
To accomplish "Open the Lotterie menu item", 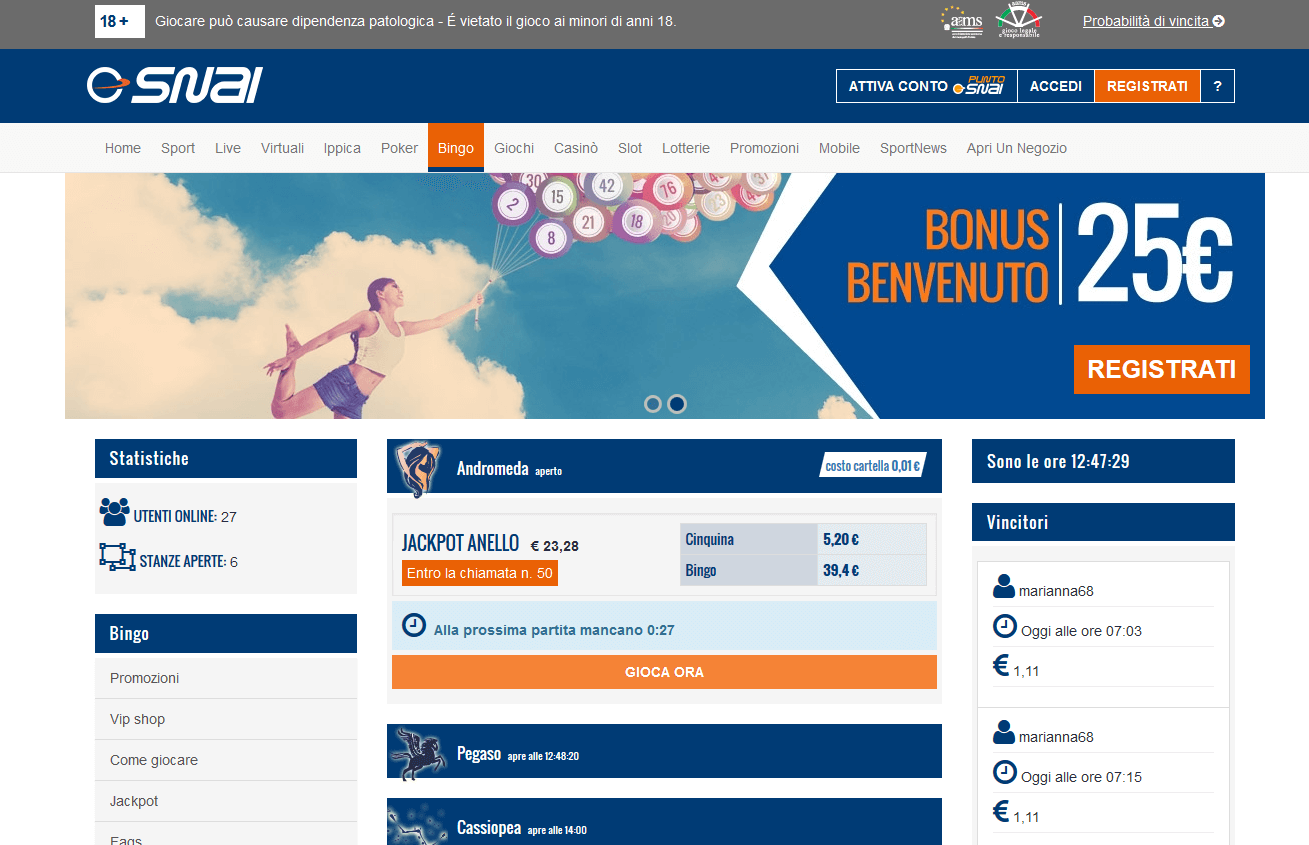I will (x=686, y=148).
